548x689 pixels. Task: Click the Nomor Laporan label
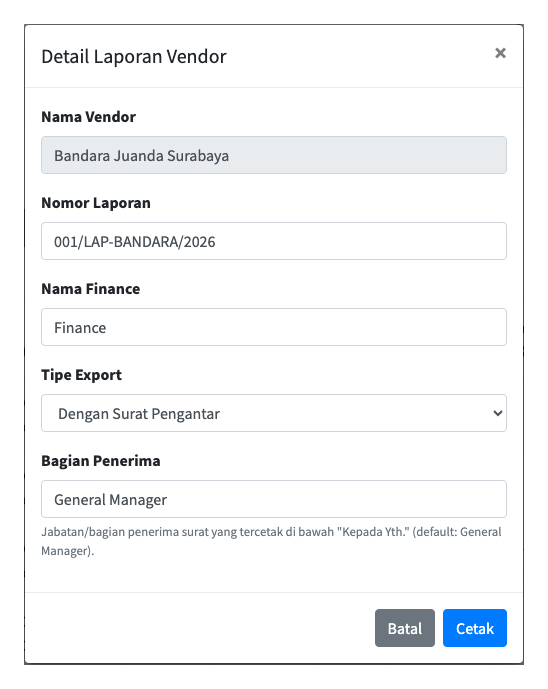[x=96, y=203]
